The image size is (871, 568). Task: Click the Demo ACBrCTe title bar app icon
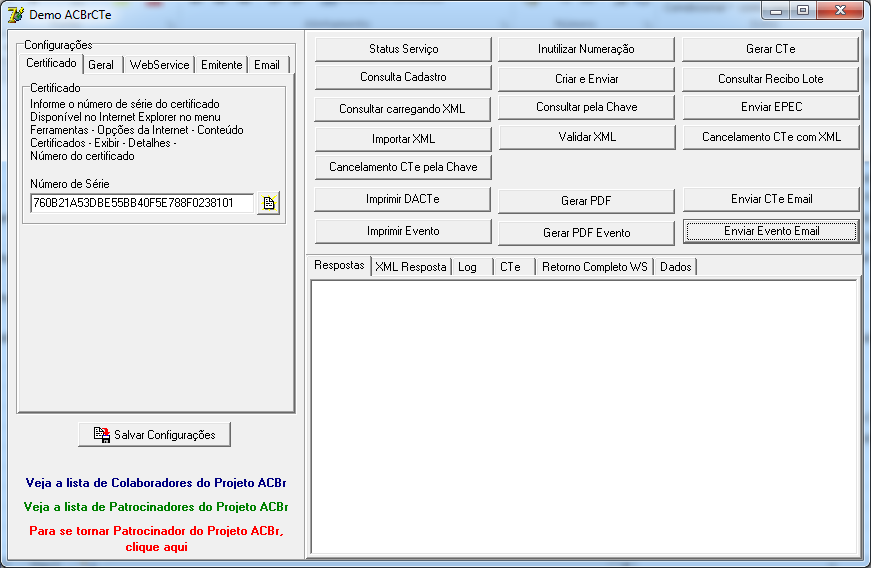coord(16,14)
